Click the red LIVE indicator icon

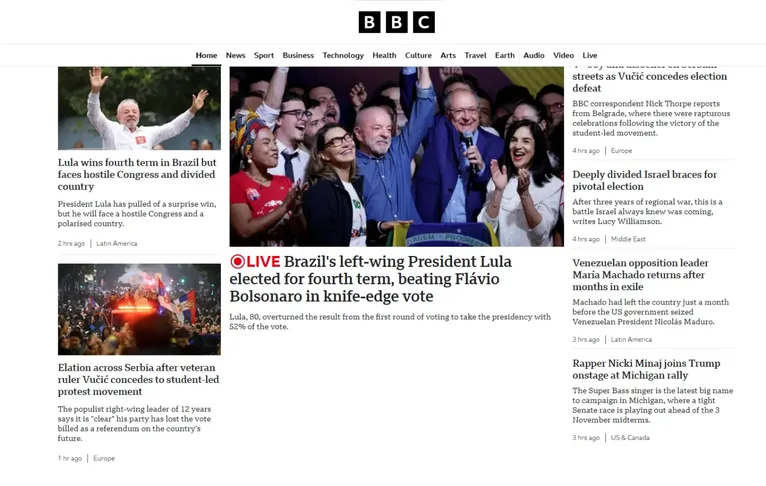[x=237, y=262]
